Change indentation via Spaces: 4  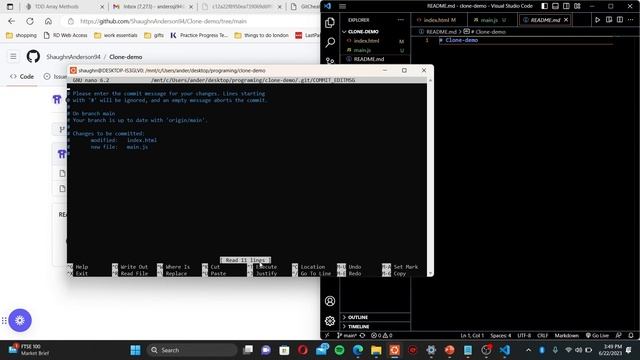500,336
